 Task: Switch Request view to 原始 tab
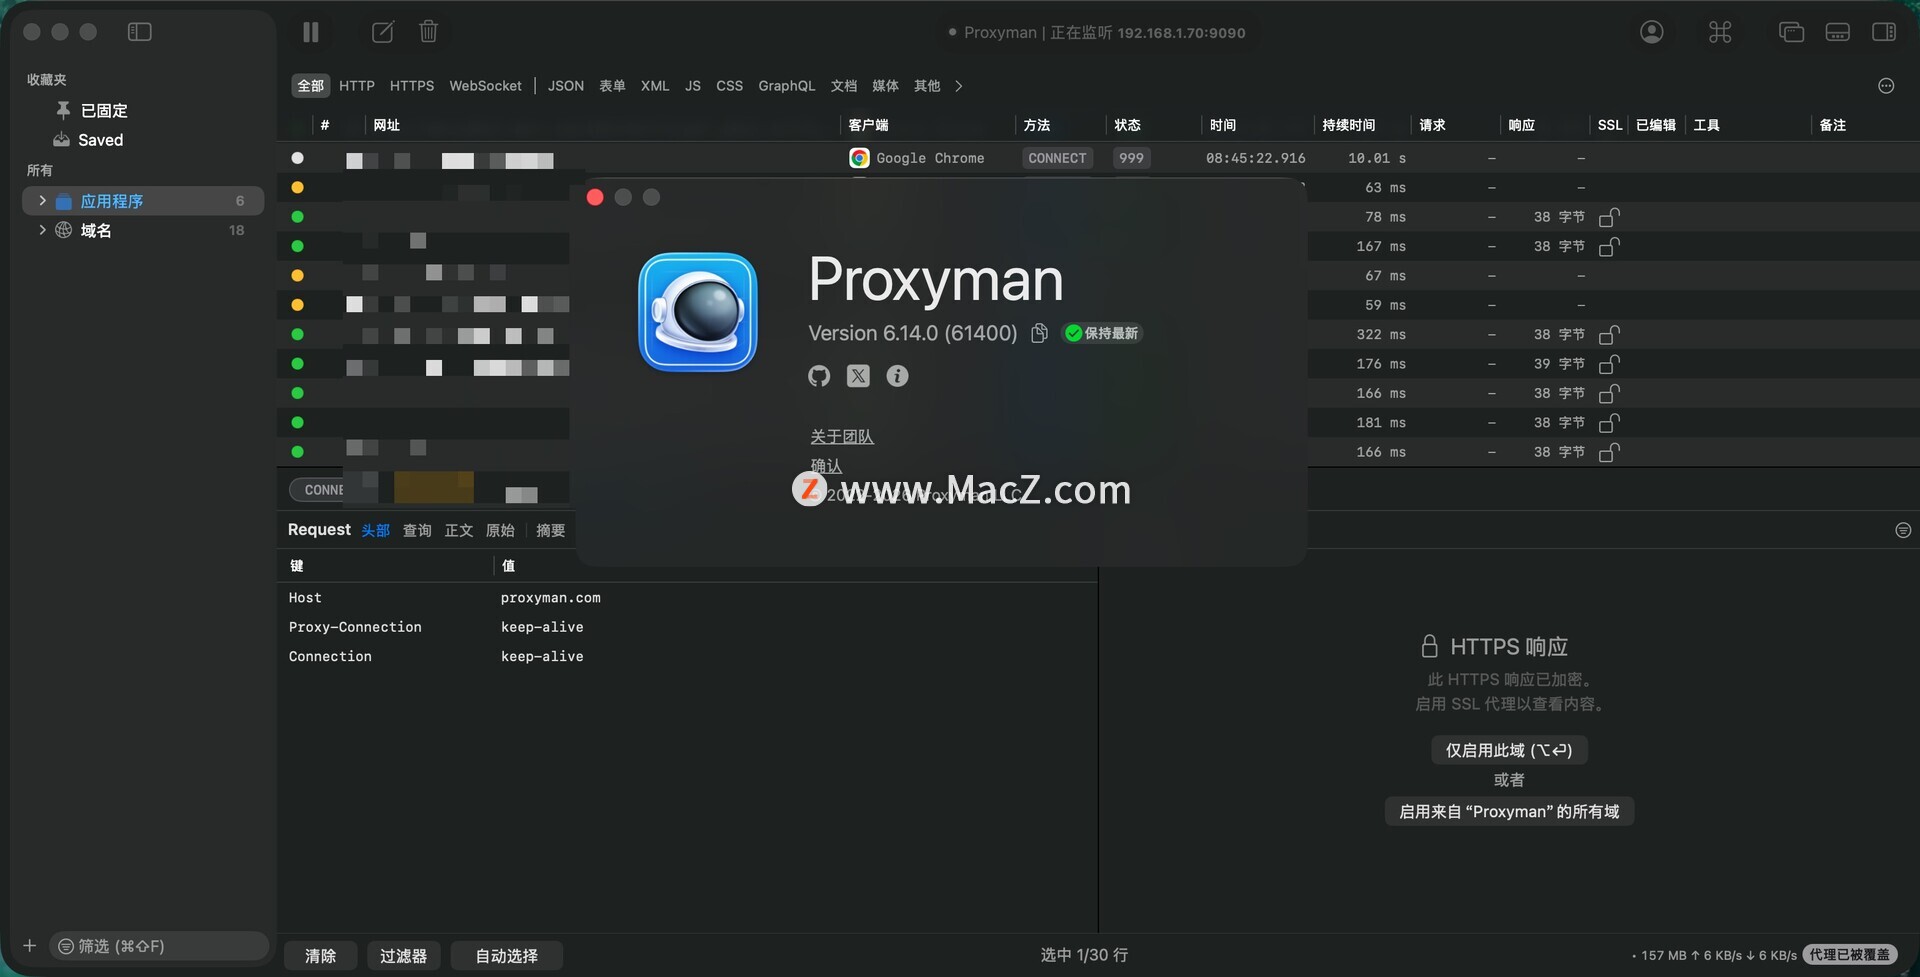tap(500, 531)
